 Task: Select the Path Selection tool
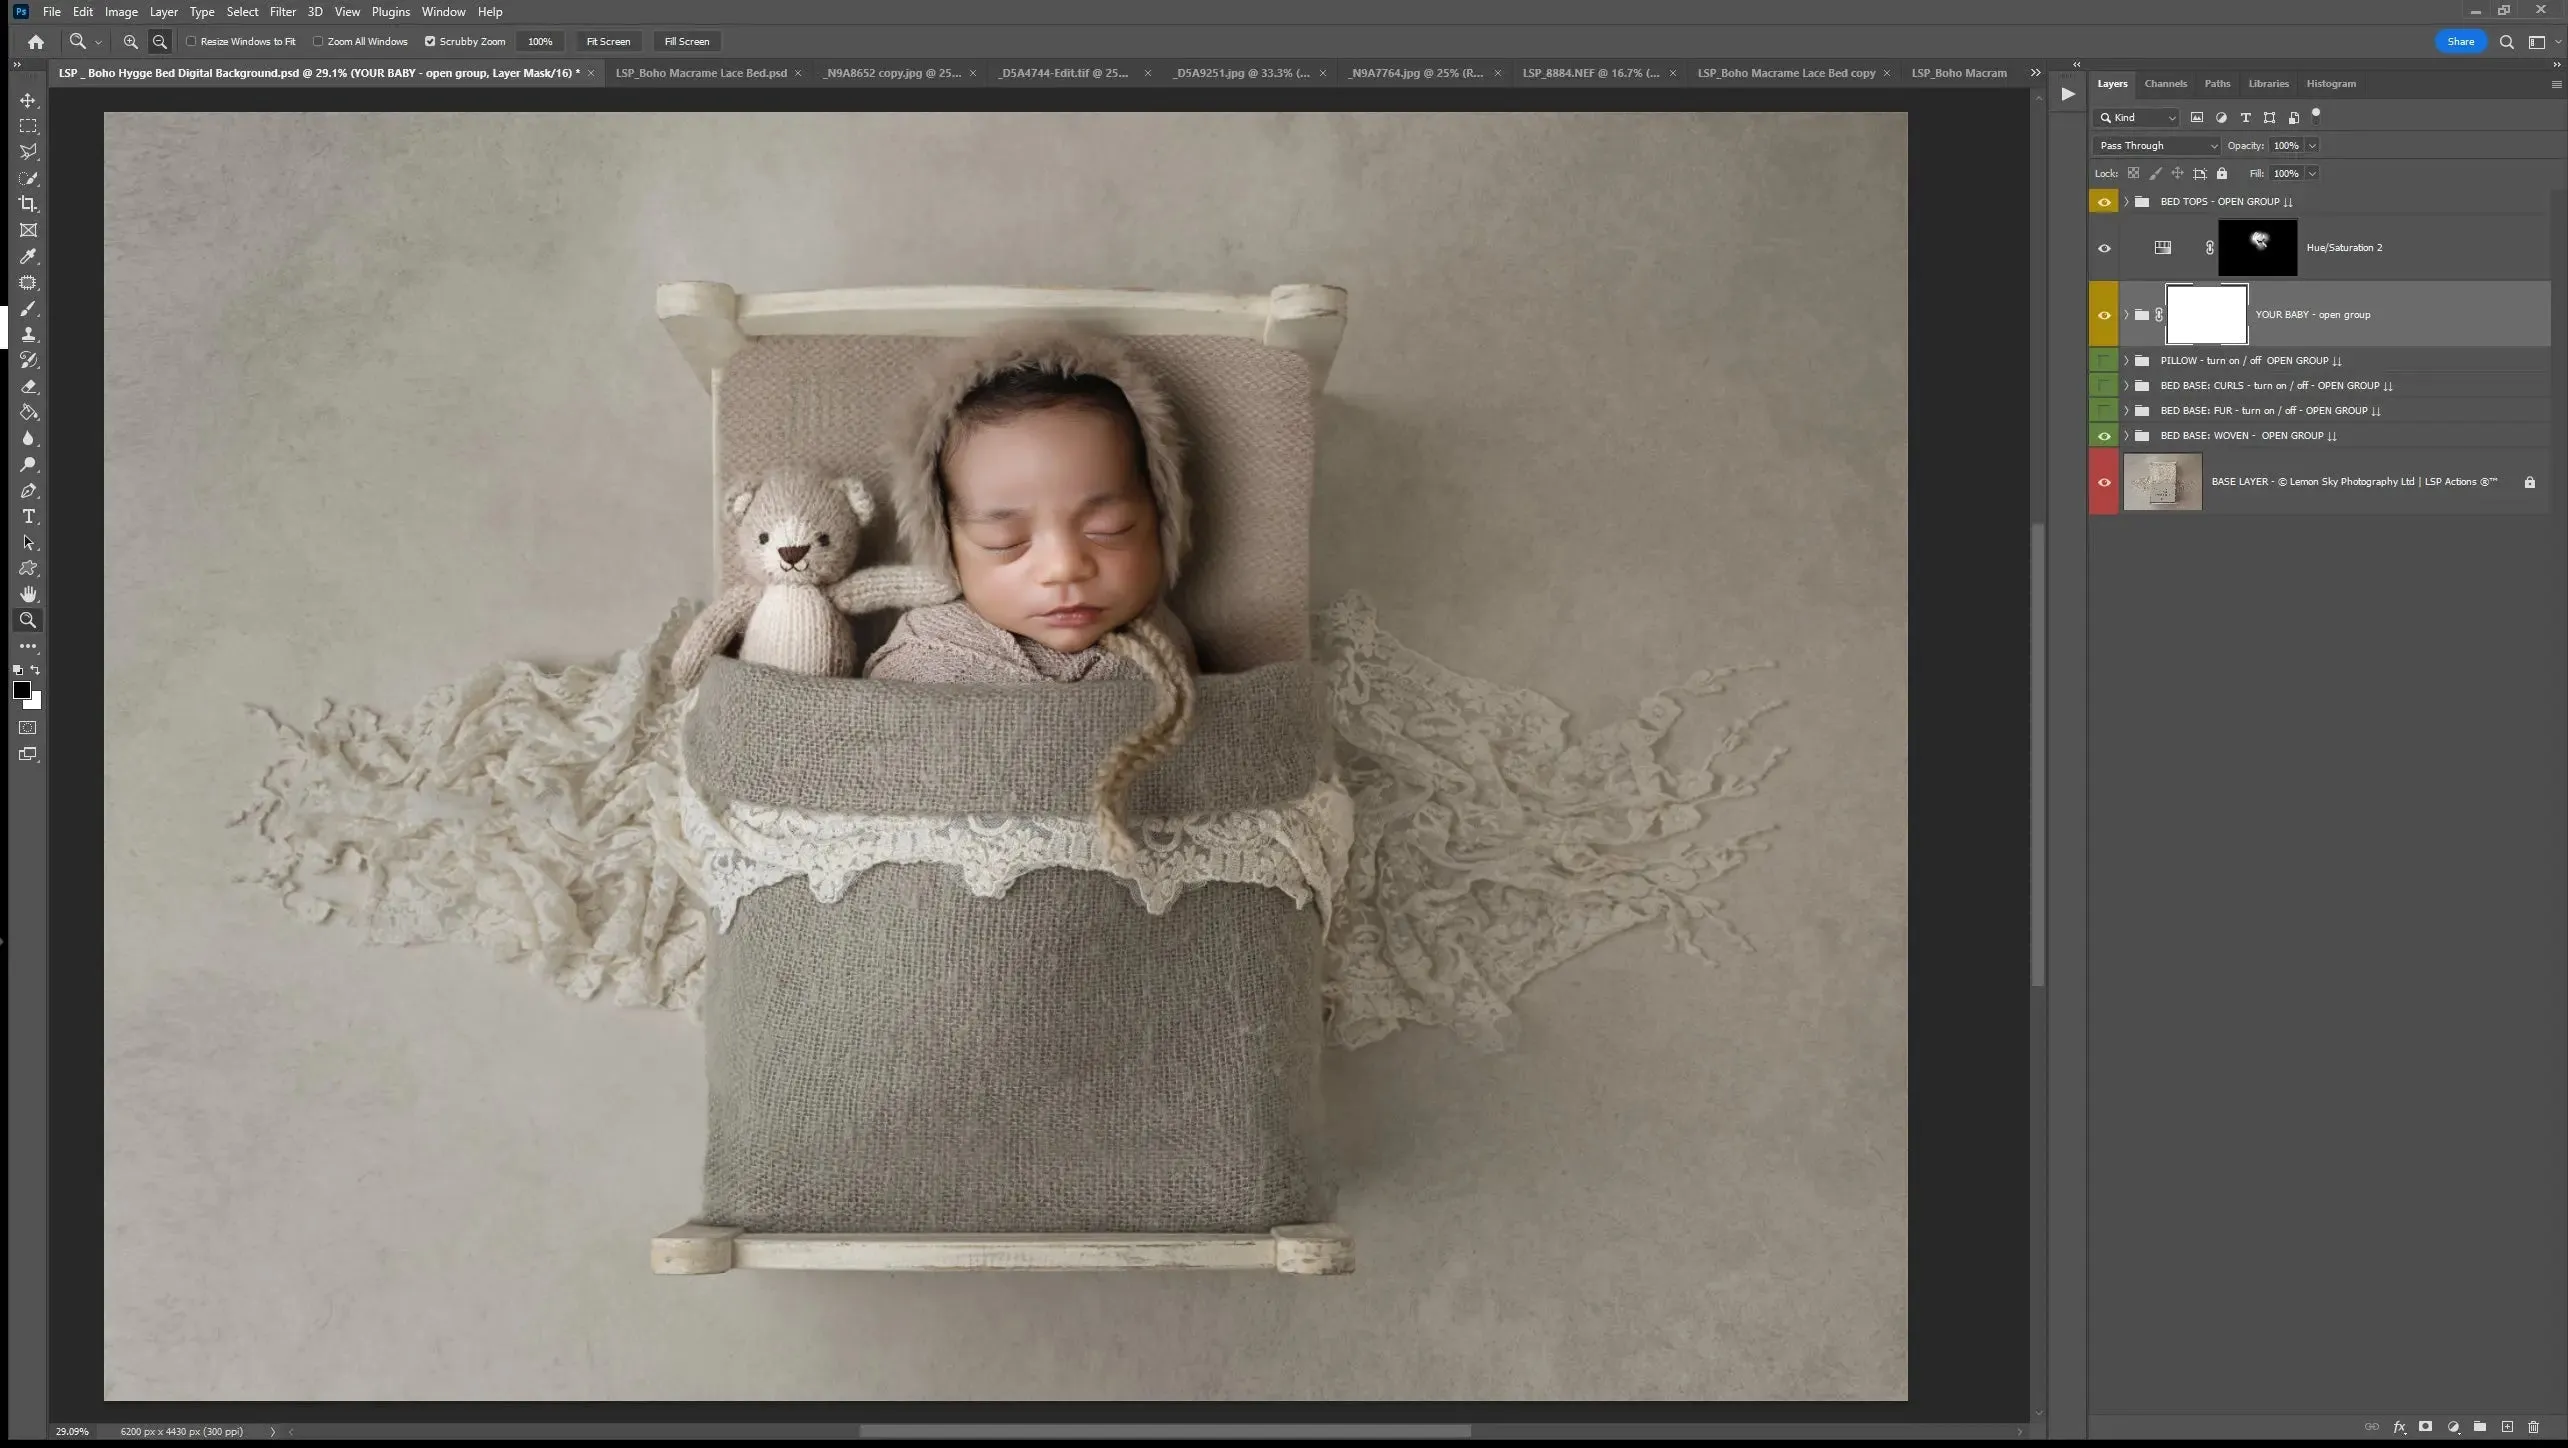pyautogui.click(x=28, y=542)
